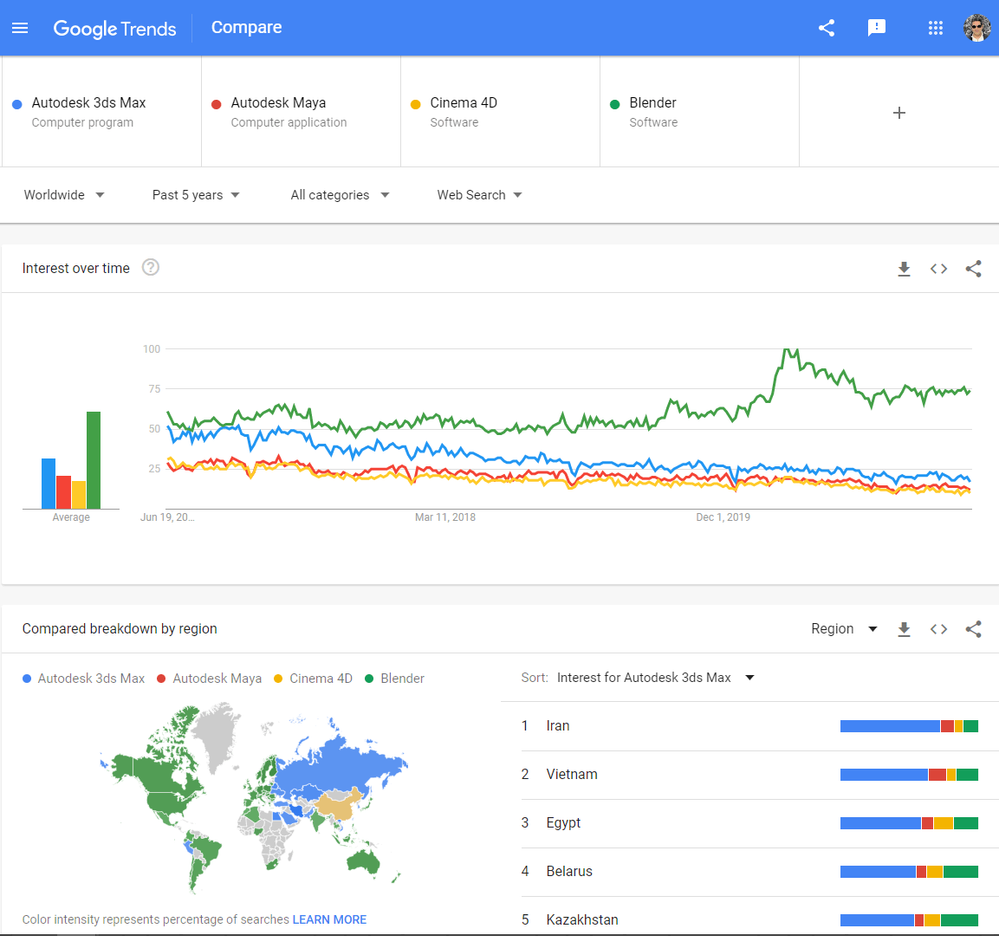Open the All categories dropdown
The image size is (999, 936).
pyautogui.click(x=340, y=195)
